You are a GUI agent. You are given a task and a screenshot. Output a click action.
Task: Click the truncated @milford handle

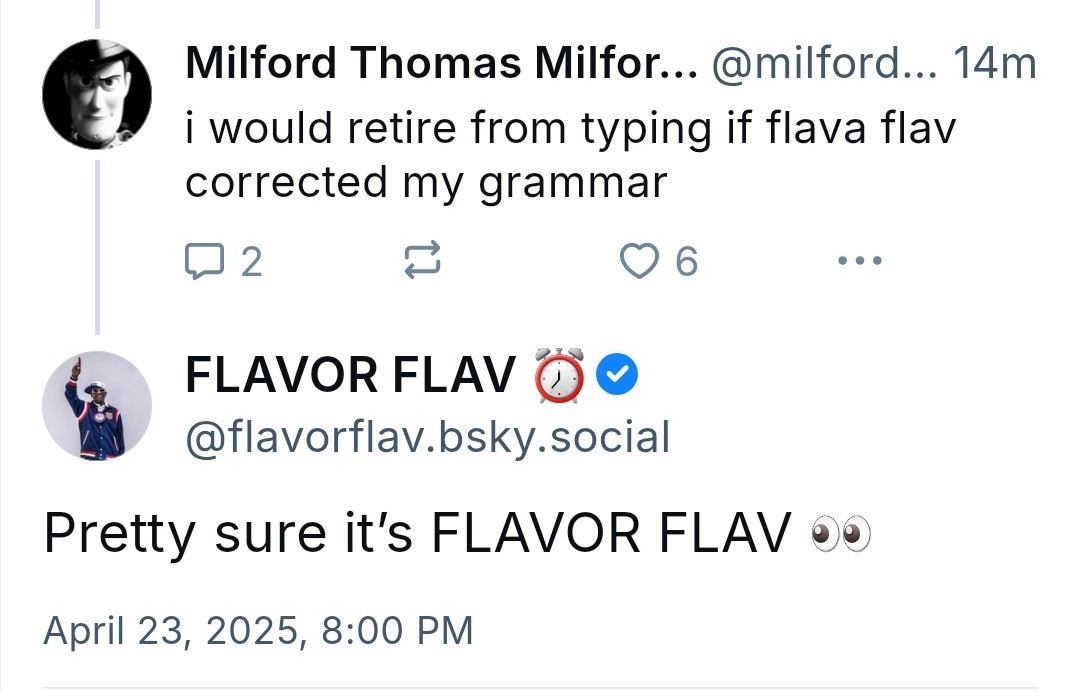tap(824, 63)
